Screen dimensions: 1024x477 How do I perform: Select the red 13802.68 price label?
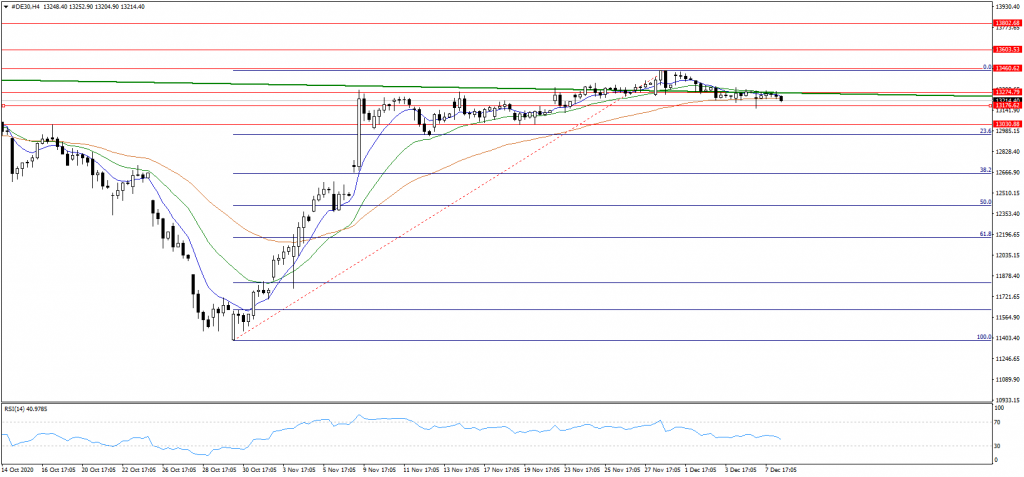pyautogui.click(x=1006, y=22)
